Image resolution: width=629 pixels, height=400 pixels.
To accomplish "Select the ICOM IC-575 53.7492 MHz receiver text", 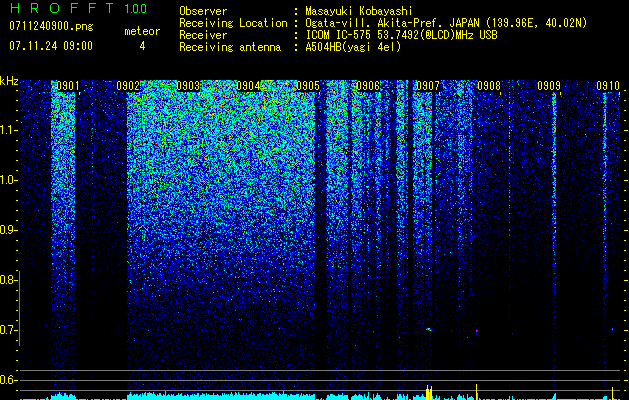I will pos(402,35).
